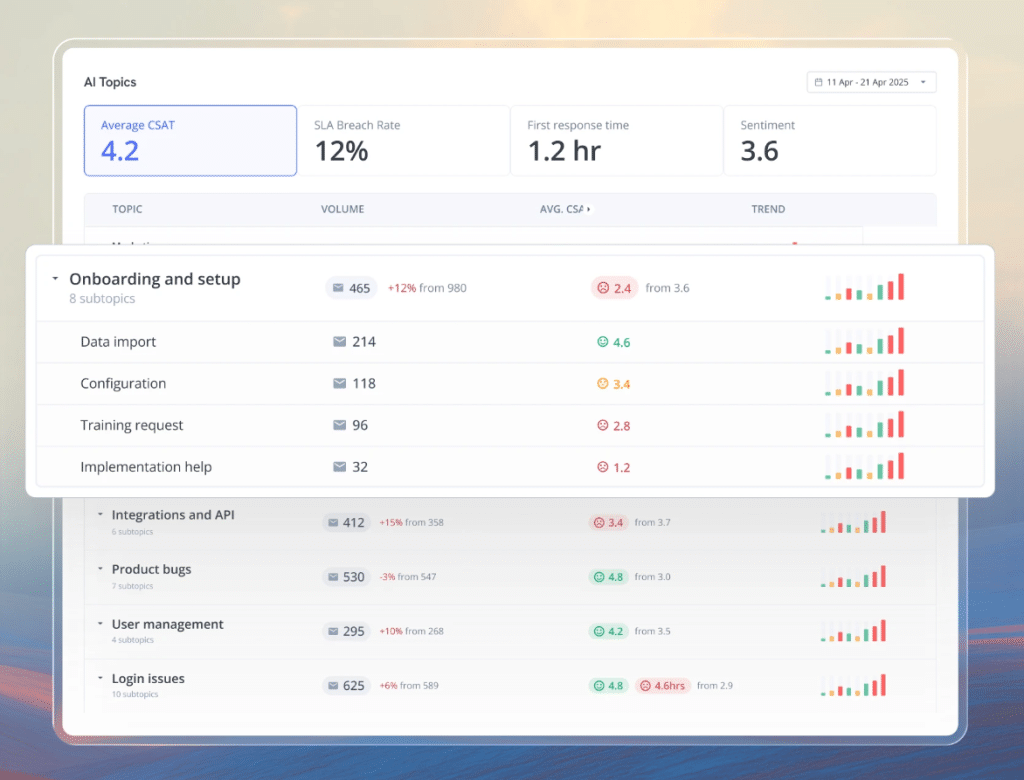Image resolution: width=1024 pixels, height=780 pixels.
Task: Switch to First response time card
Action: tap(616, 140)
